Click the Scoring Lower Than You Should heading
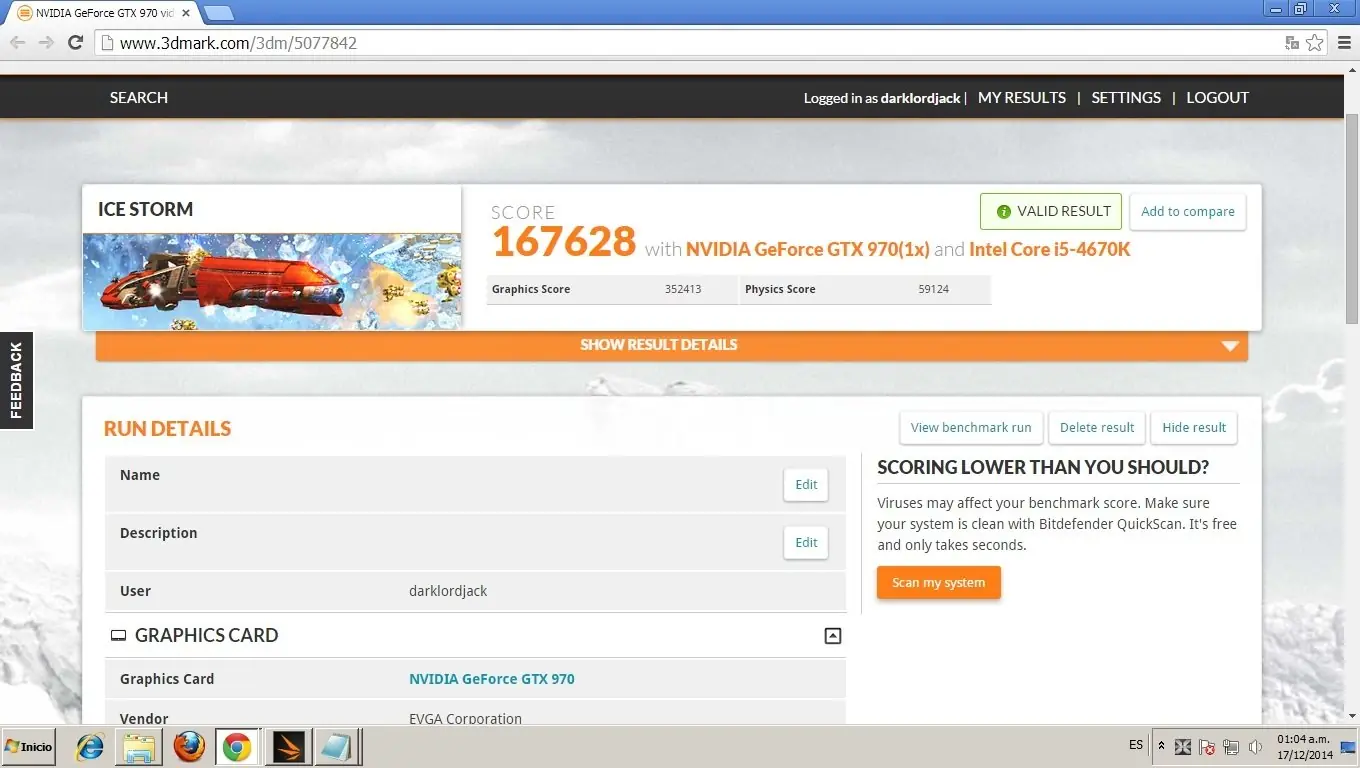Image resolution: width=1360 pixels, height=768 pixels. [1043, 468]
